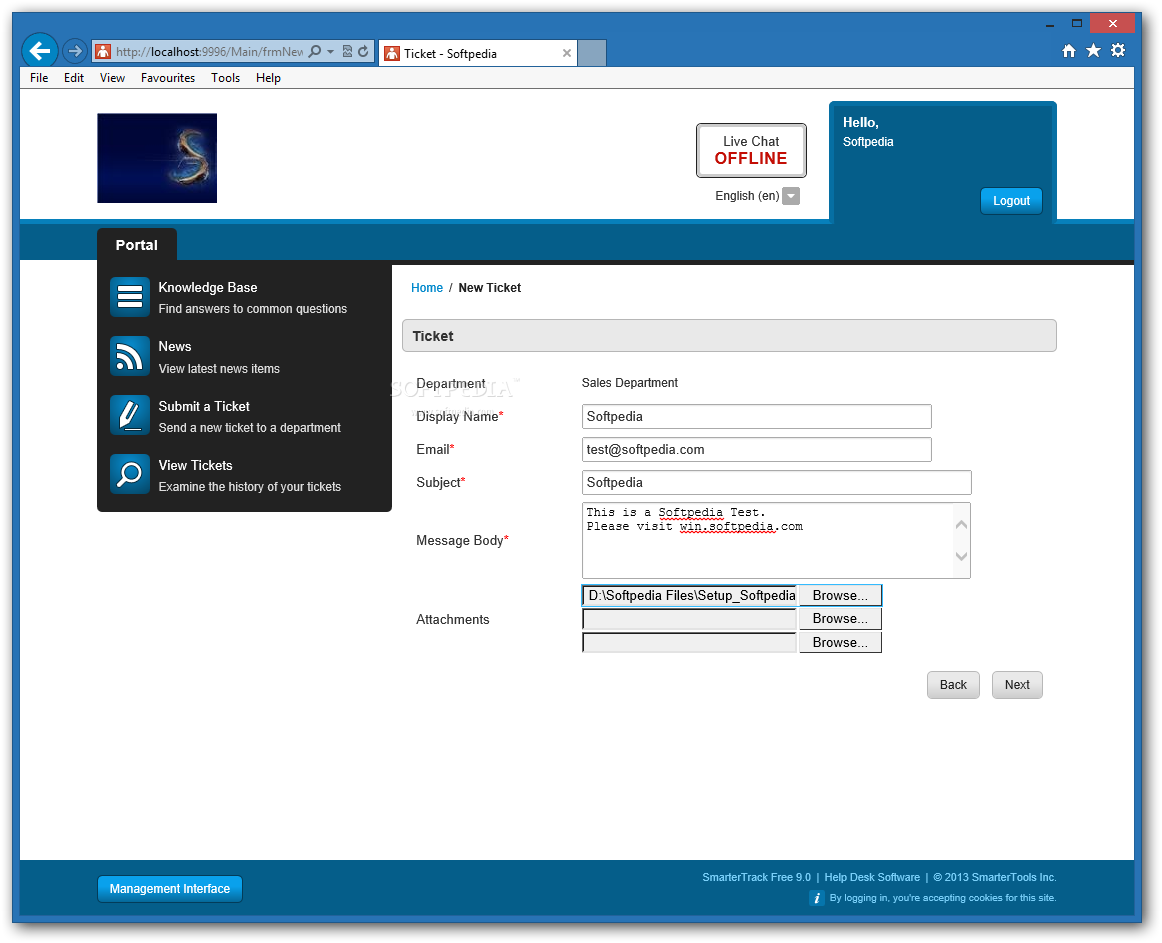
Task: Click inside the Message Body text area
Action: (x=768, y=540)
